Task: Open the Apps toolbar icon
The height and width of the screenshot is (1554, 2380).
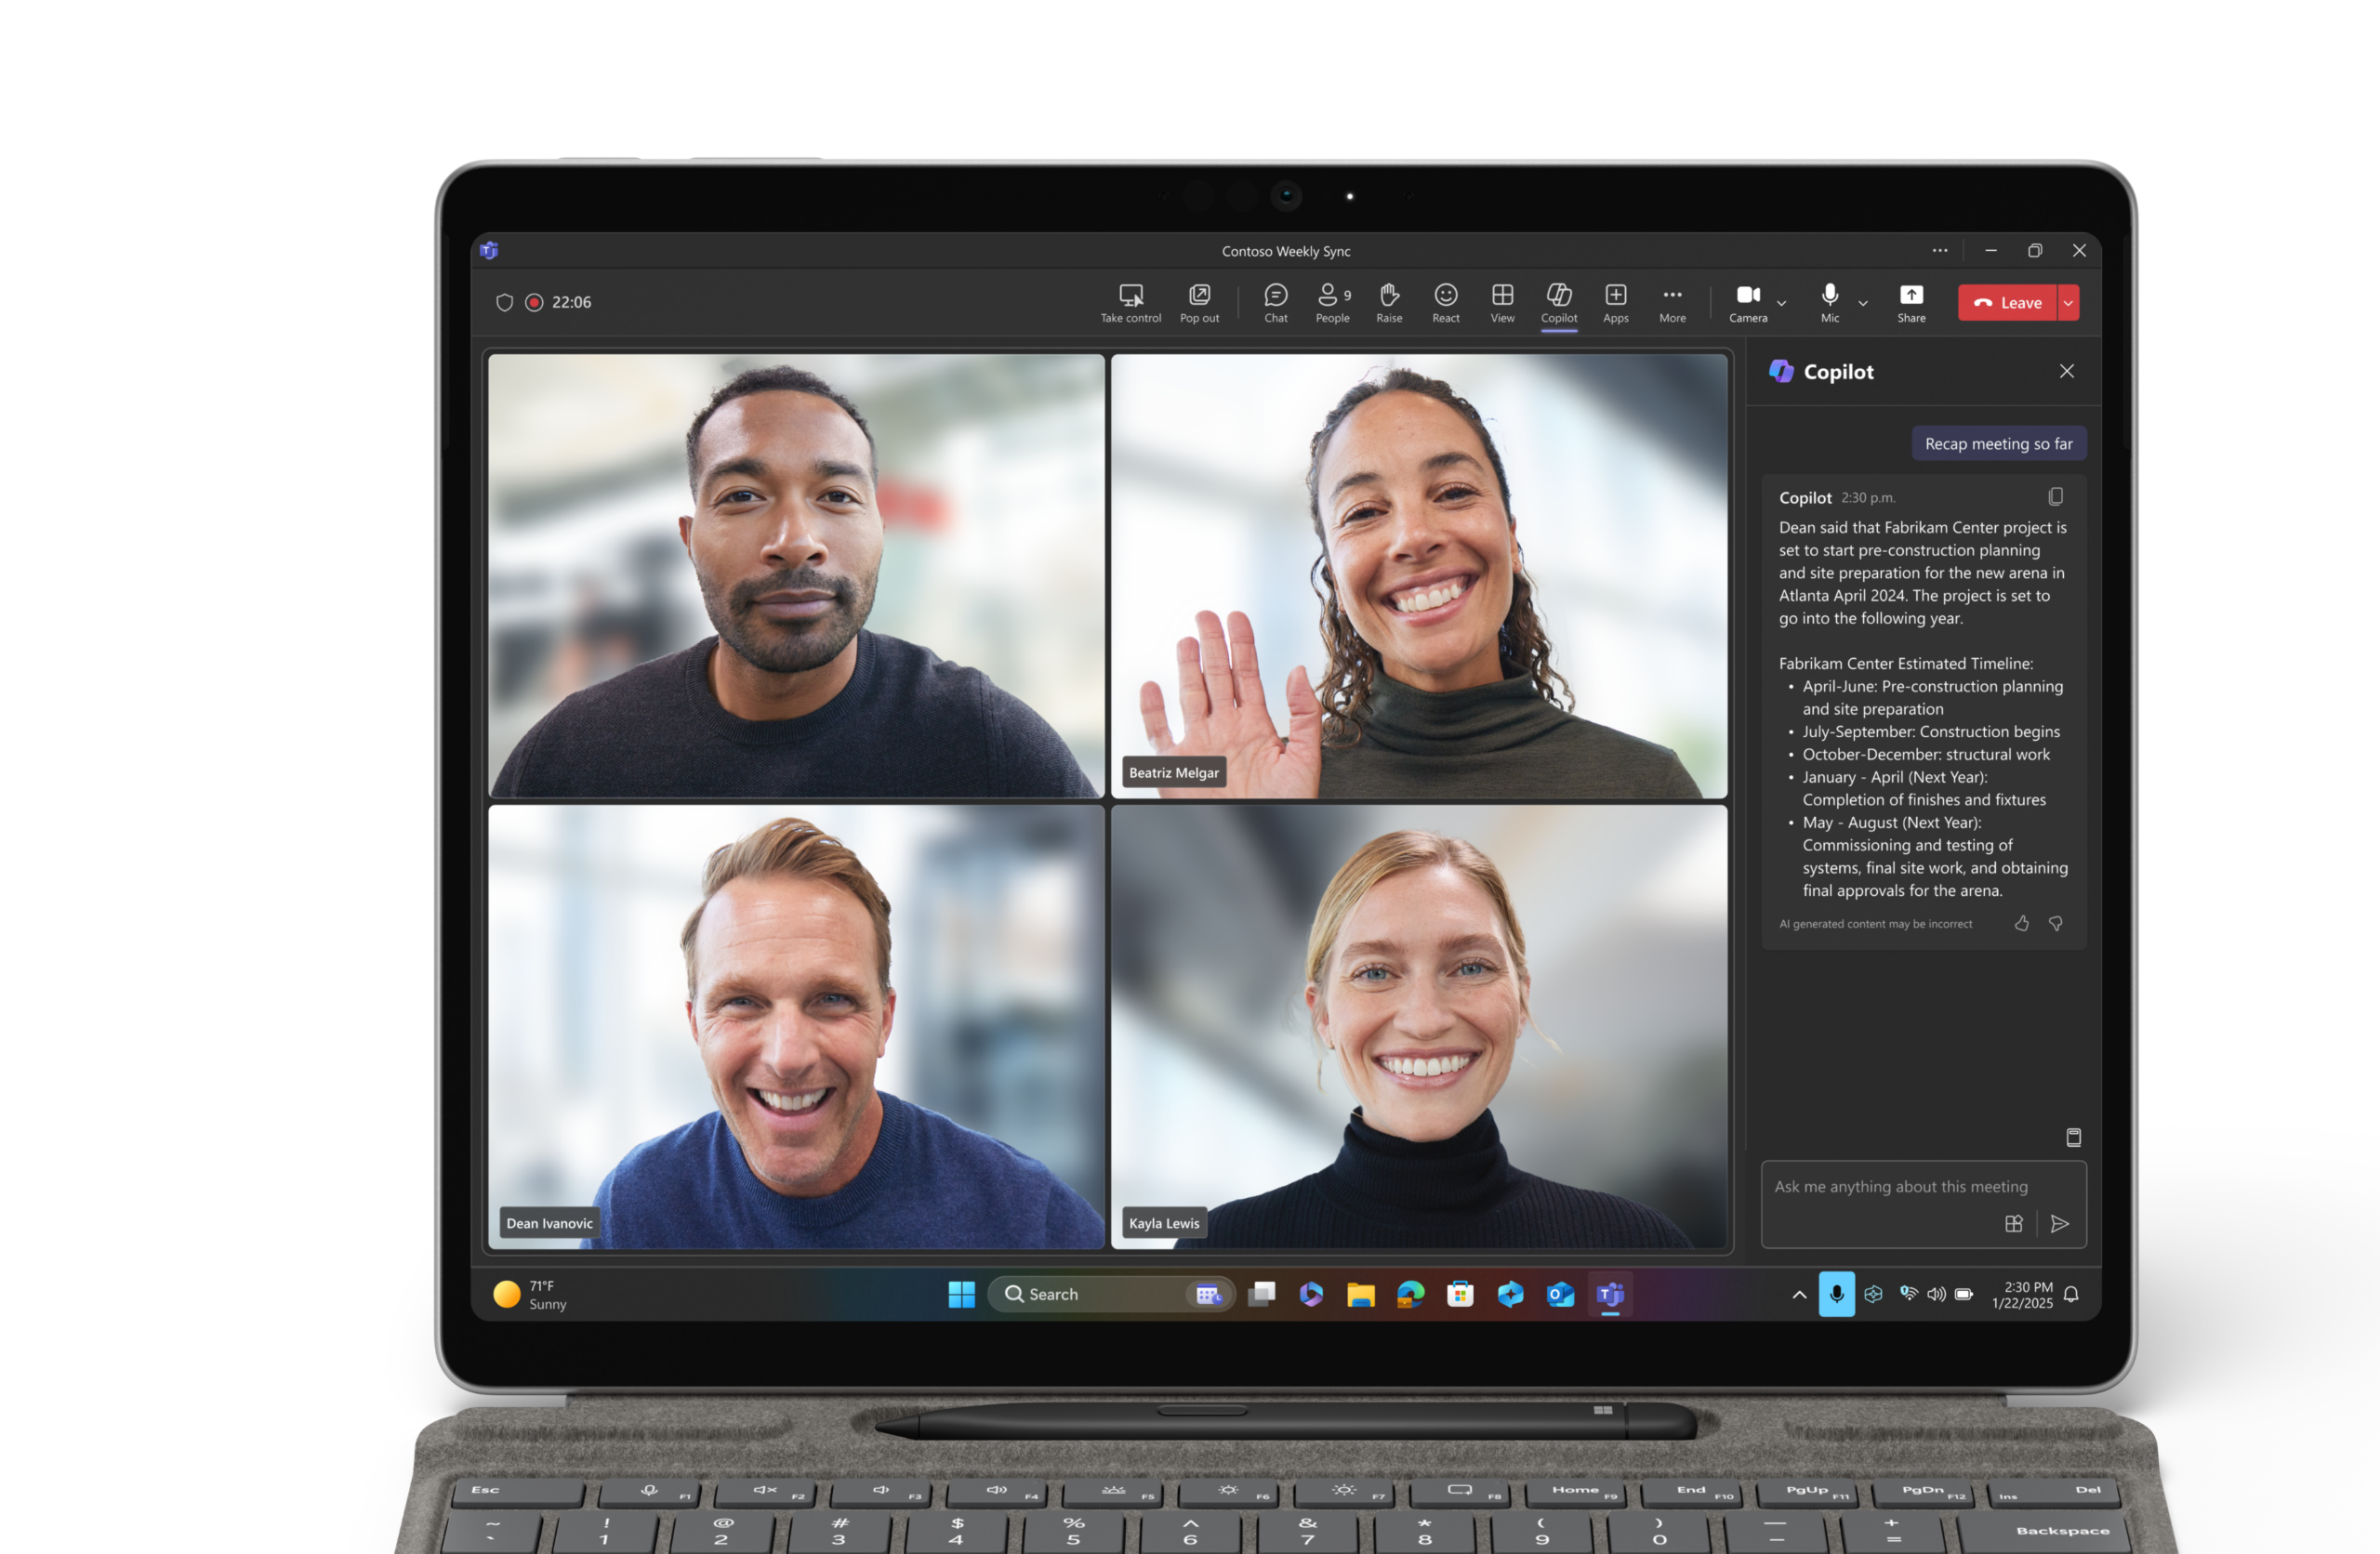Action: coord(1615,302)
